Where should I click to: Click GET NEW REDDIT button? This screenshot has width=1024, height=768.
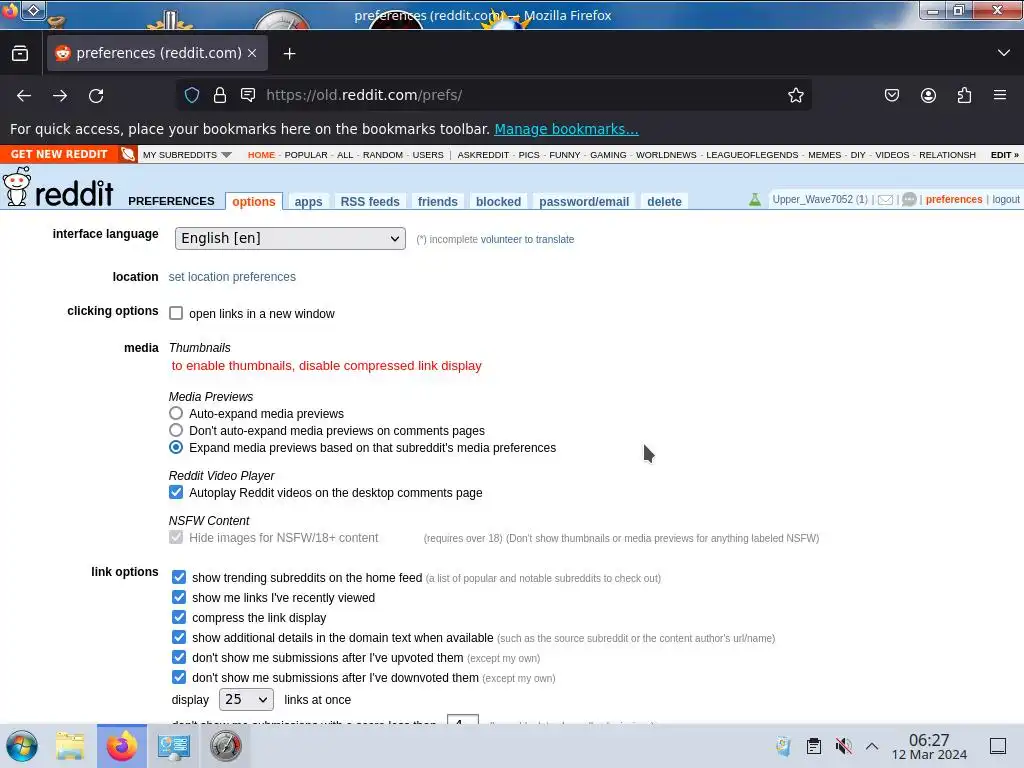[x=59, y=154]
